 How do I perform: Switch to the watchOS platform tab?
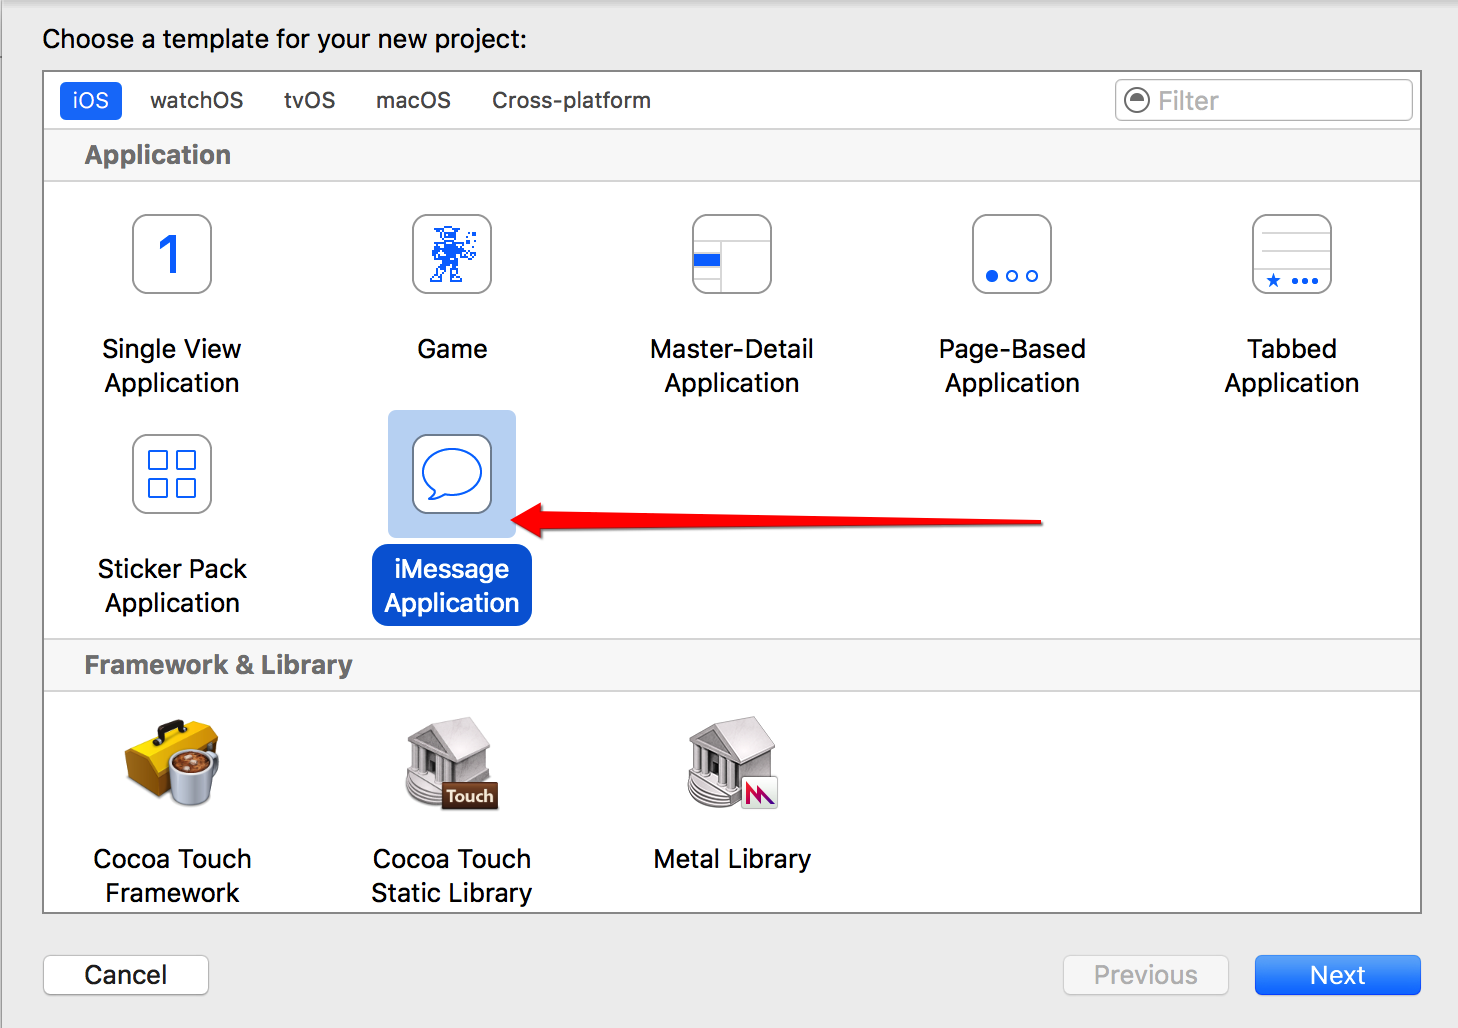click(x=197, y=101)
